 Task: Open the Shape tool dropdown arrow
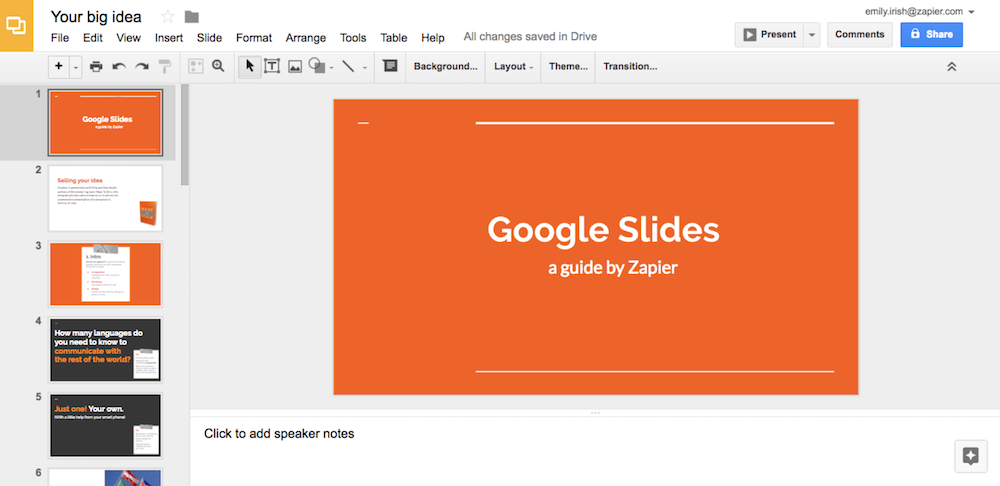[332, 67]
